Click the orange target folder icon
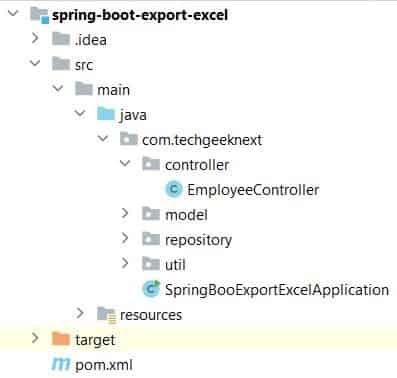The image size is (397, 378). pos(61,339)
